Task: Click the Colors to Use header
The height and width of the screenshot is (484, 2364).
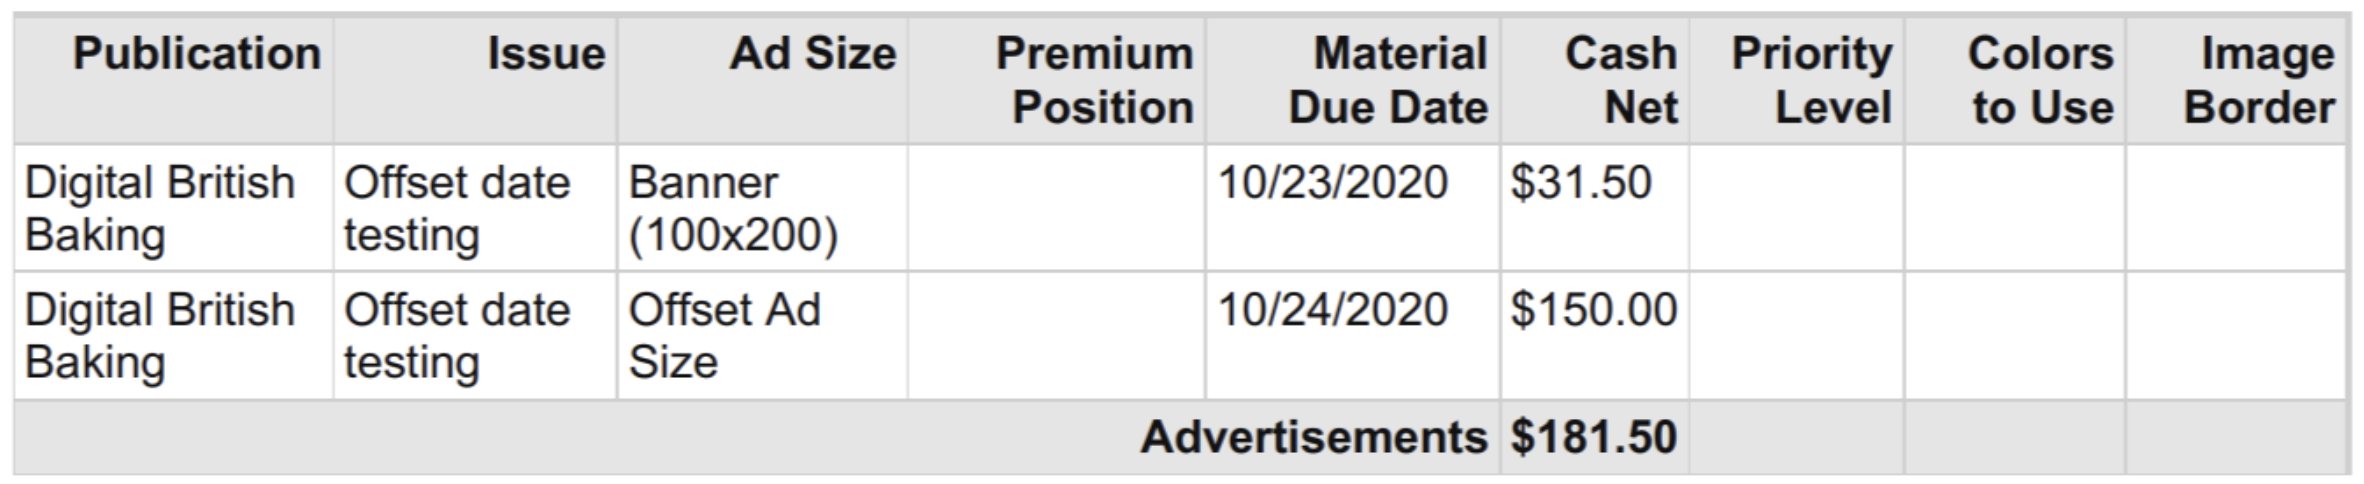Action: (x=2042, y=80)
